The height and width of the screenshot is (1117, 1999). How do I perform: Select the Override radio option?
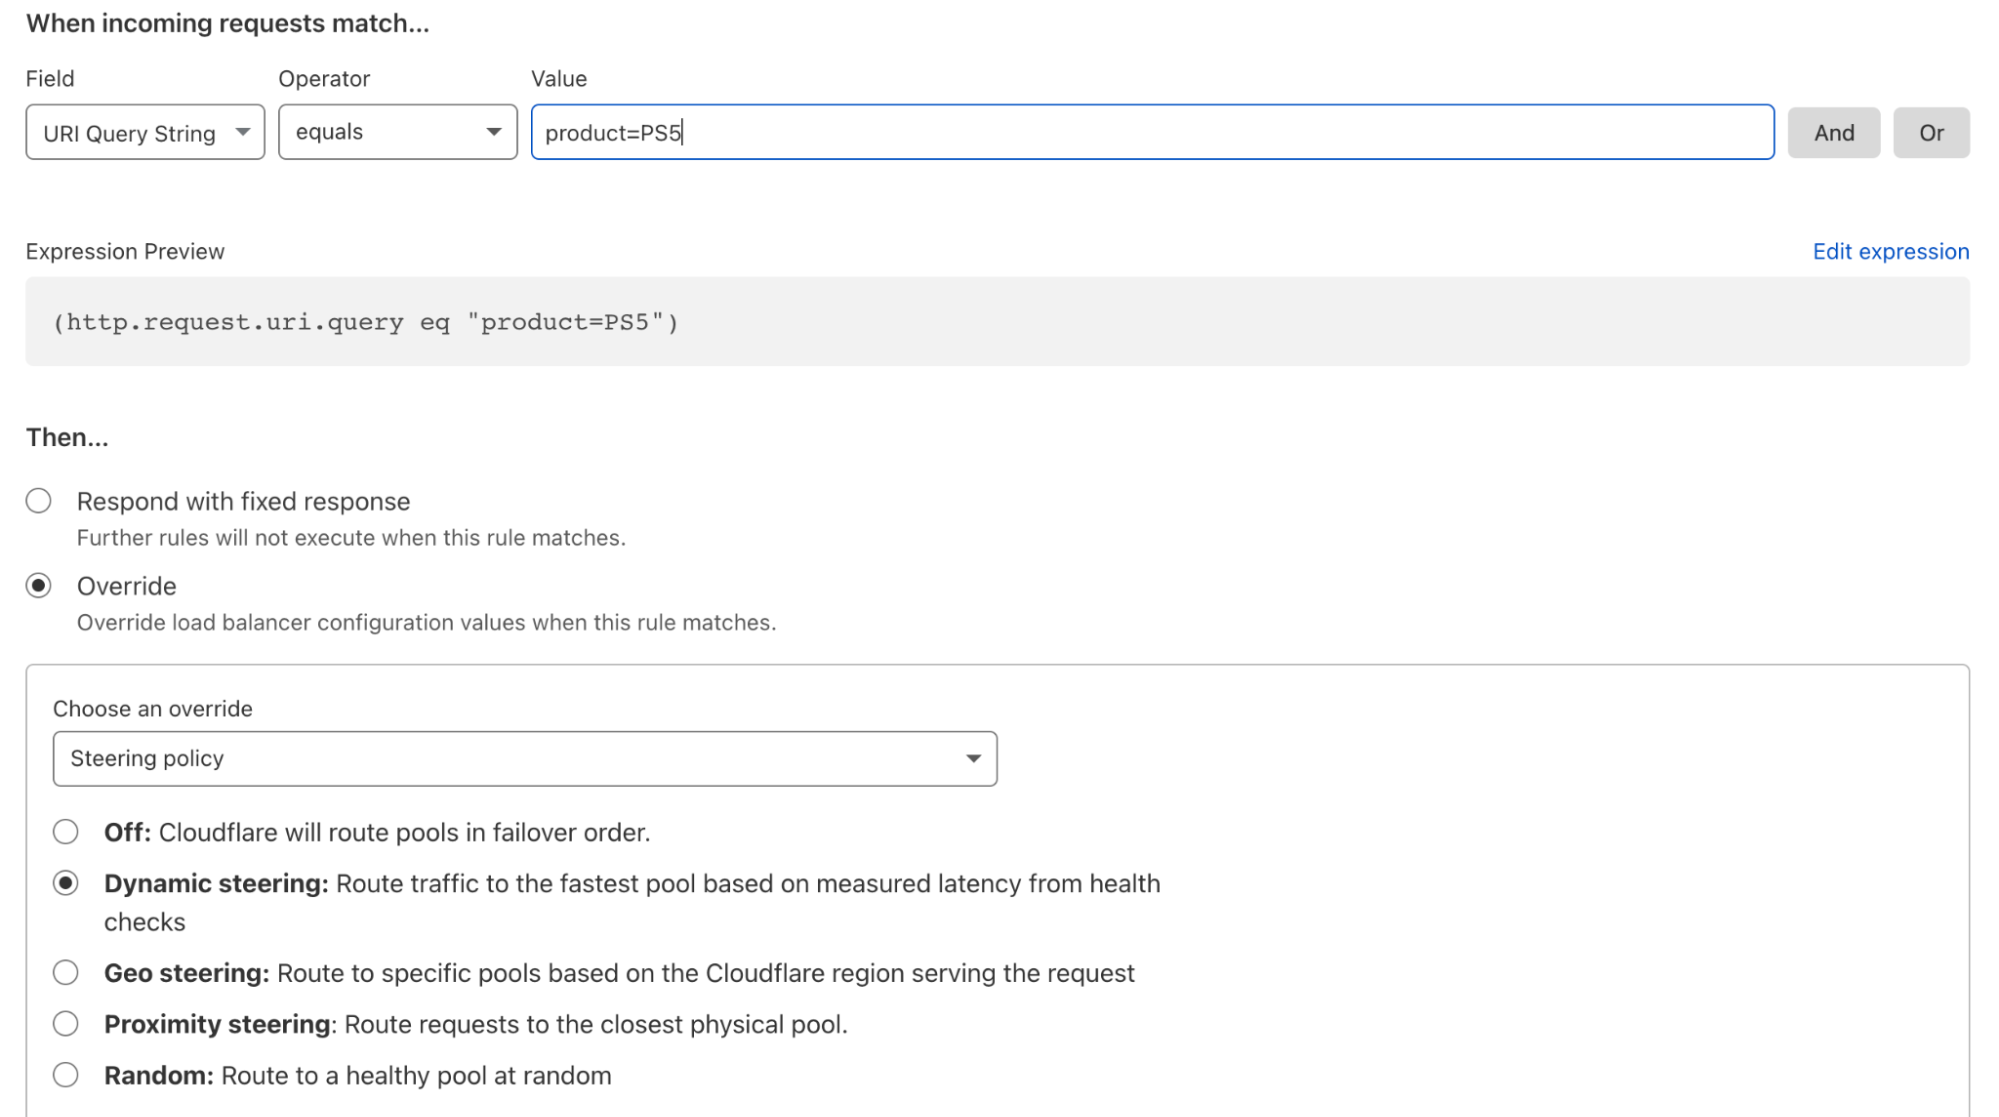tap(39, 586)
